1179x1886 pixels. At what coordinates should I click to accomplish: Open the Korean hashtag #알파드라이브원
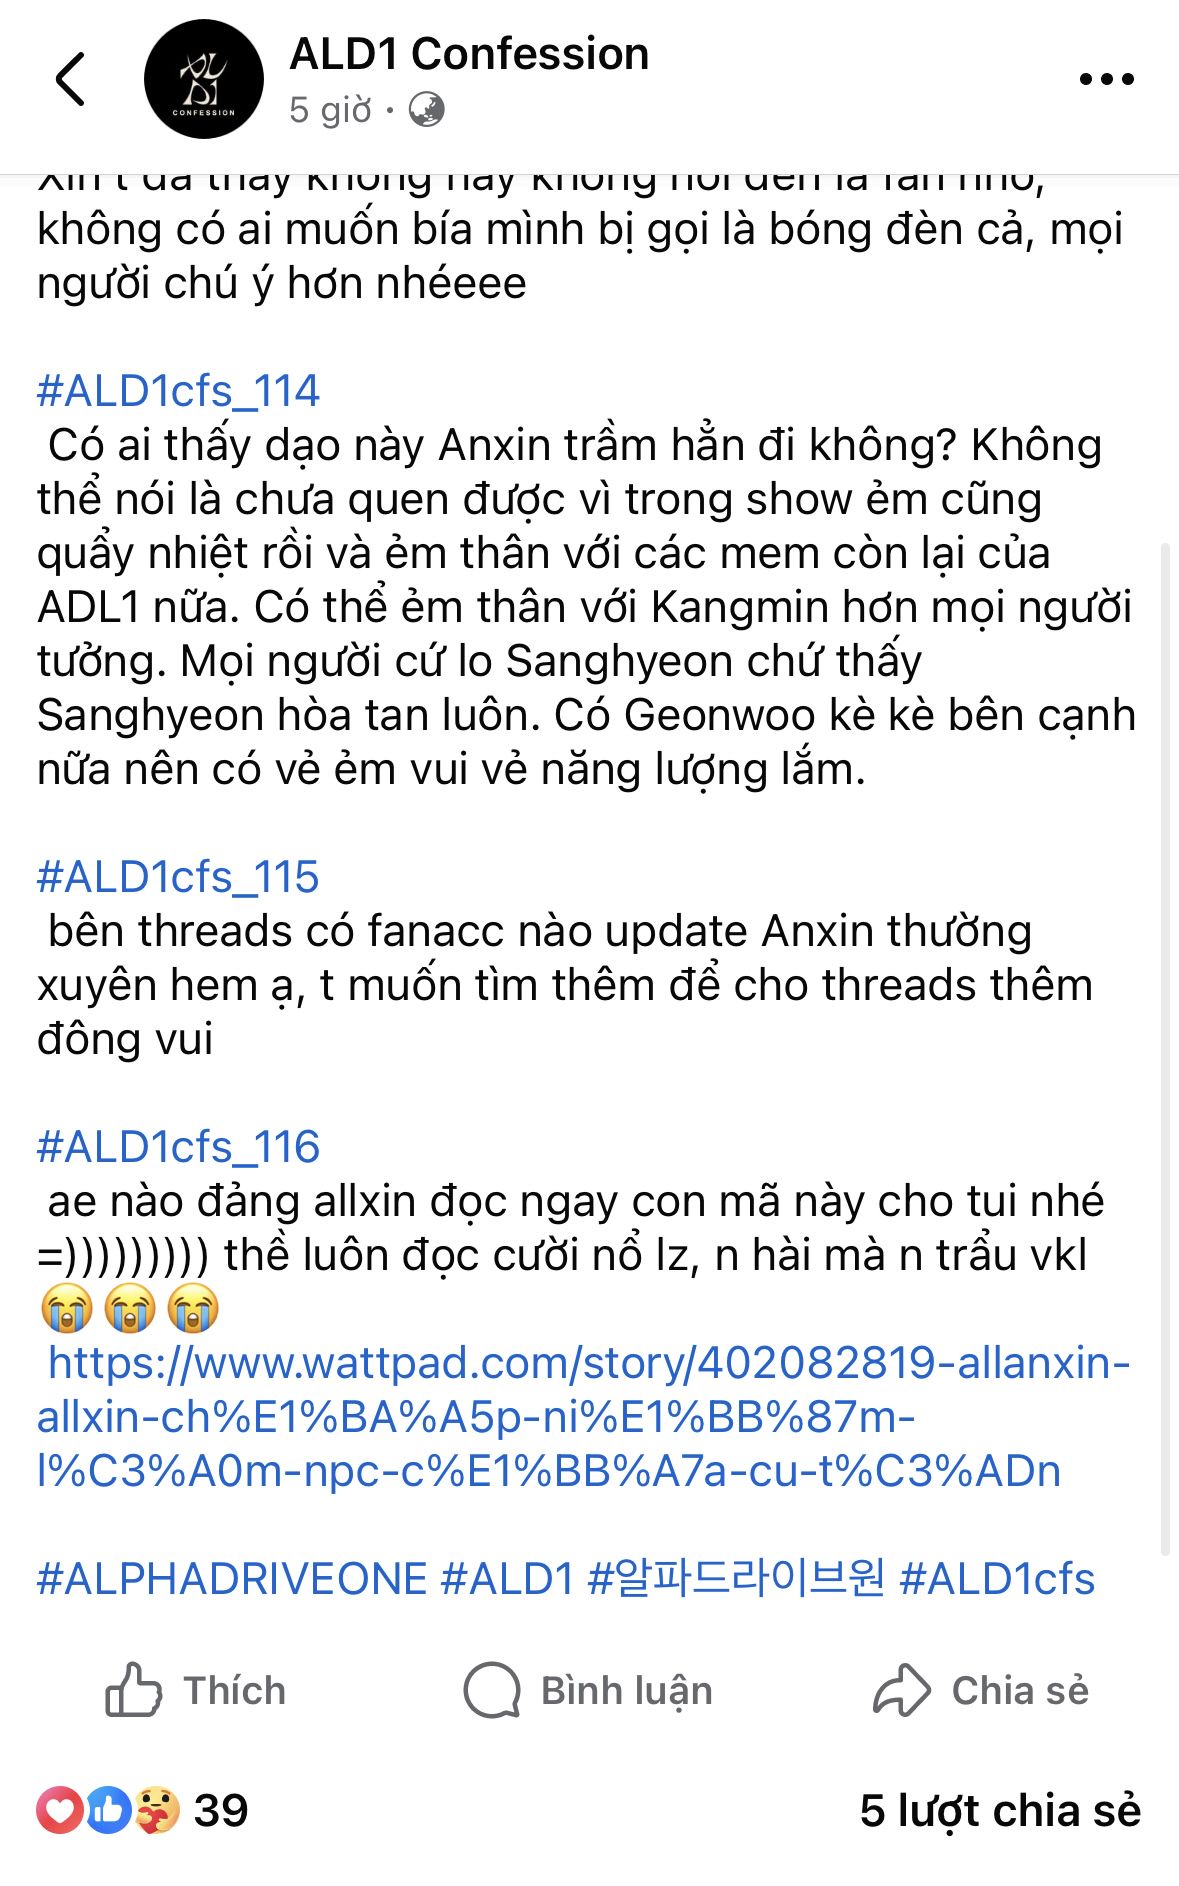click(x=736, y=1579)
